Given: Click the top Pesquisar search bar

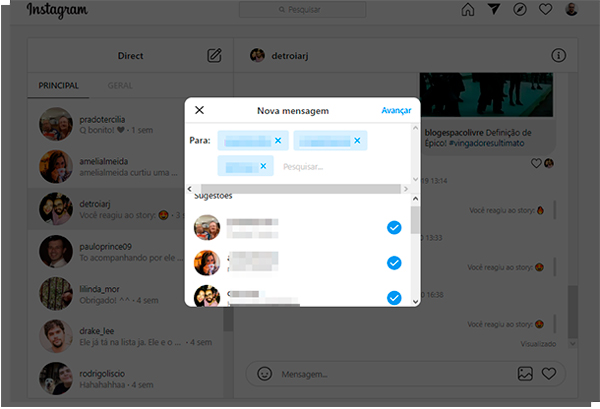Looking at the screenshot, I should click(302, 10).
